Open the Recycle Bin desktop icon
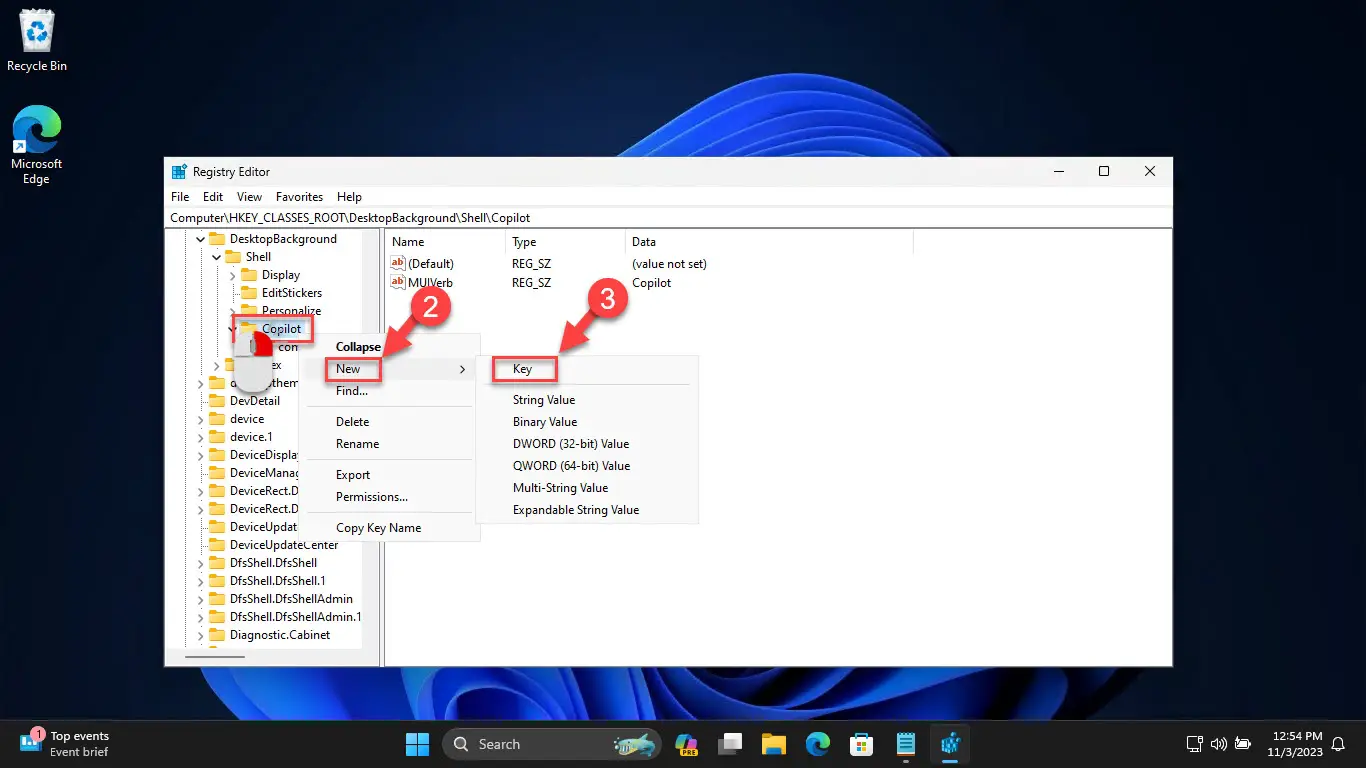1366x768 pixels. click(37, 40)
